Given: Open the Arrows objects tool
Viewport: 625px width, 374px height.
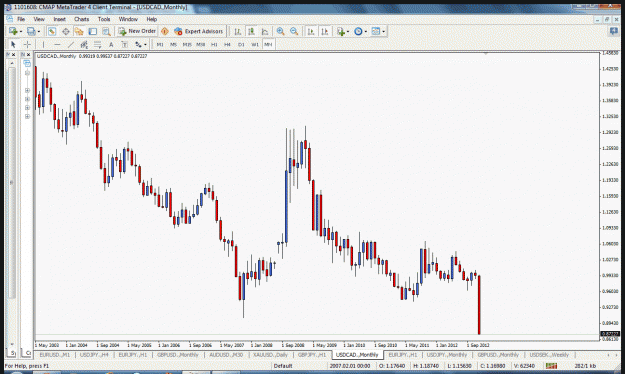Looking at the screenshot, I should coord(138,44).
